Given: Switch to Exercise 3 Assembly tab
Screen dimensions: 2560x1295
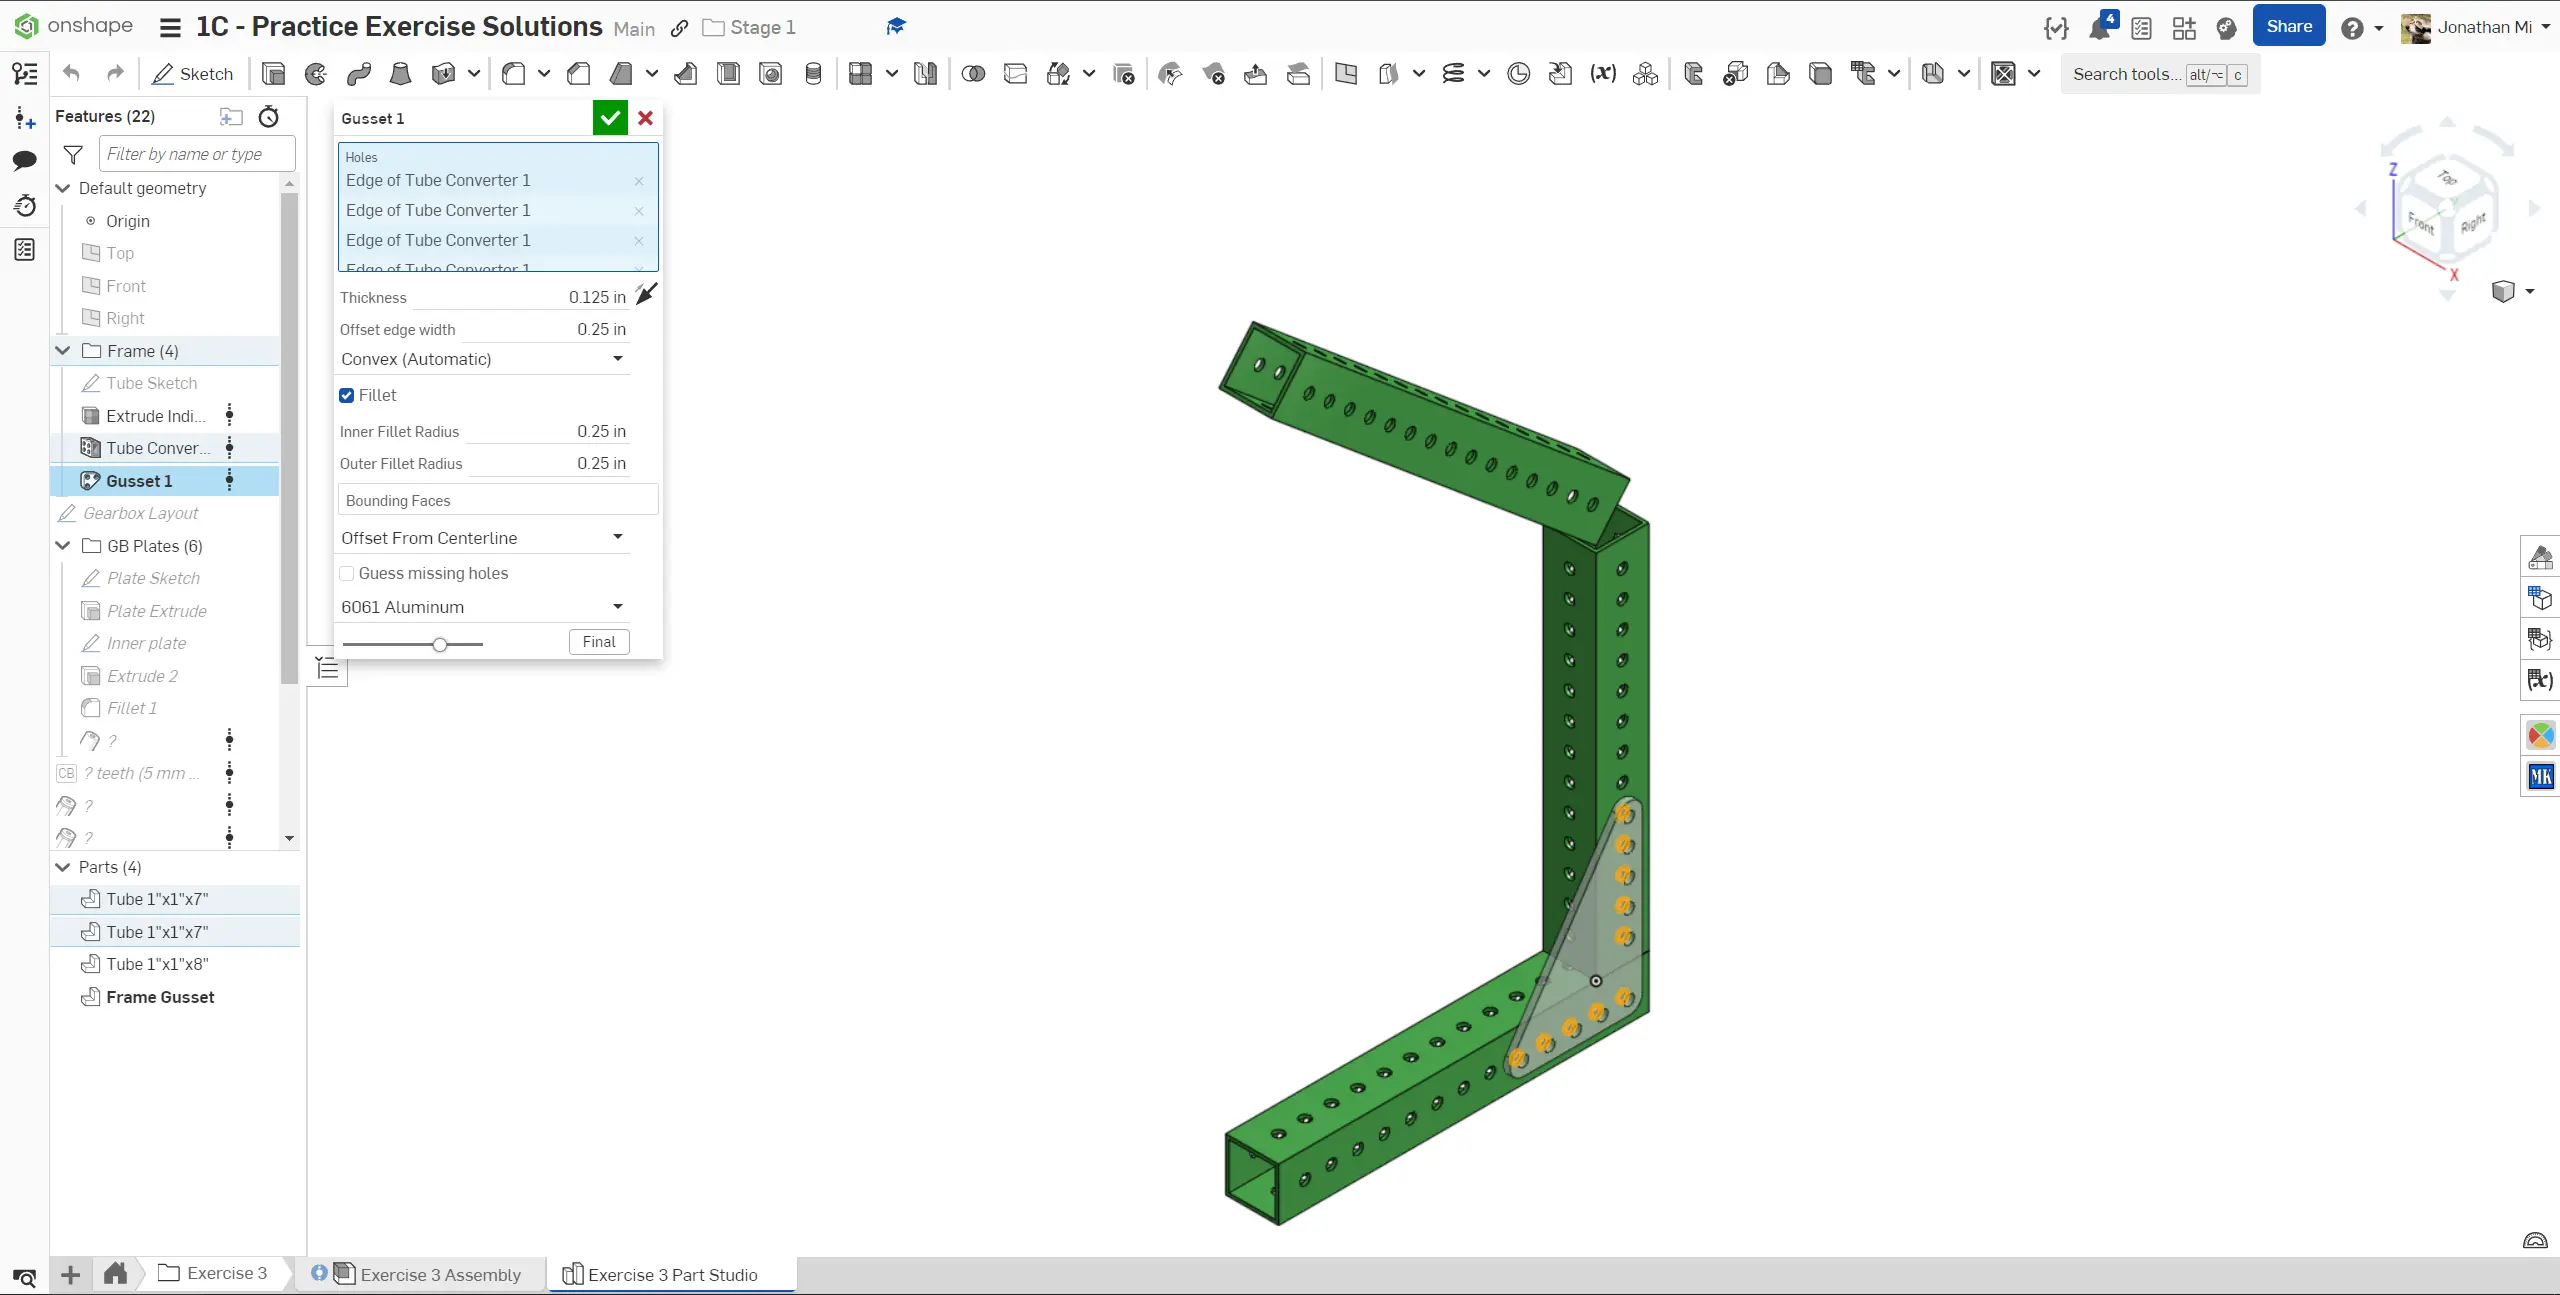Looking at the screenshot, I should coord(440,1274).
